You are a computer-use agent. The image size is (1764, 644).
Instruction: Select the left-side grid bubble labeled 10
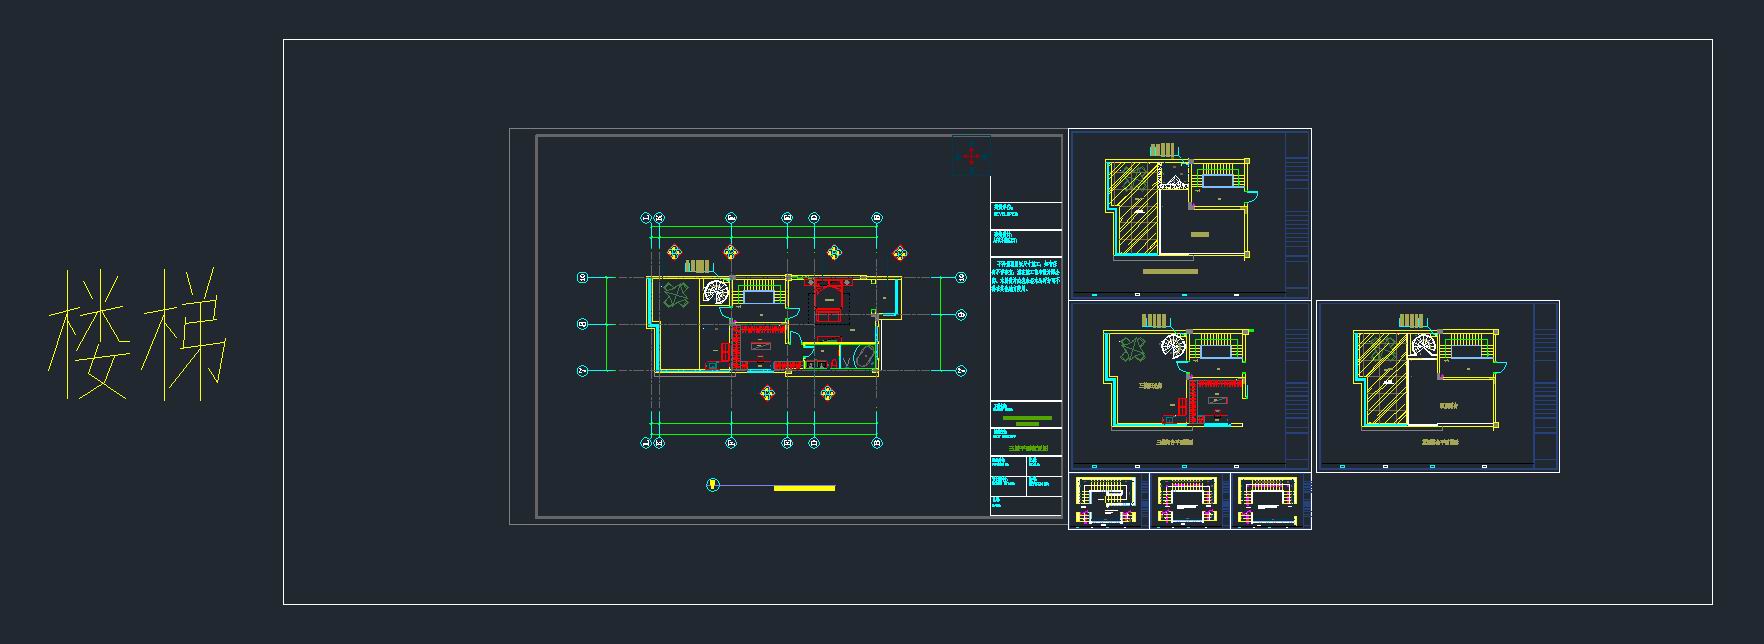point(583,277)
